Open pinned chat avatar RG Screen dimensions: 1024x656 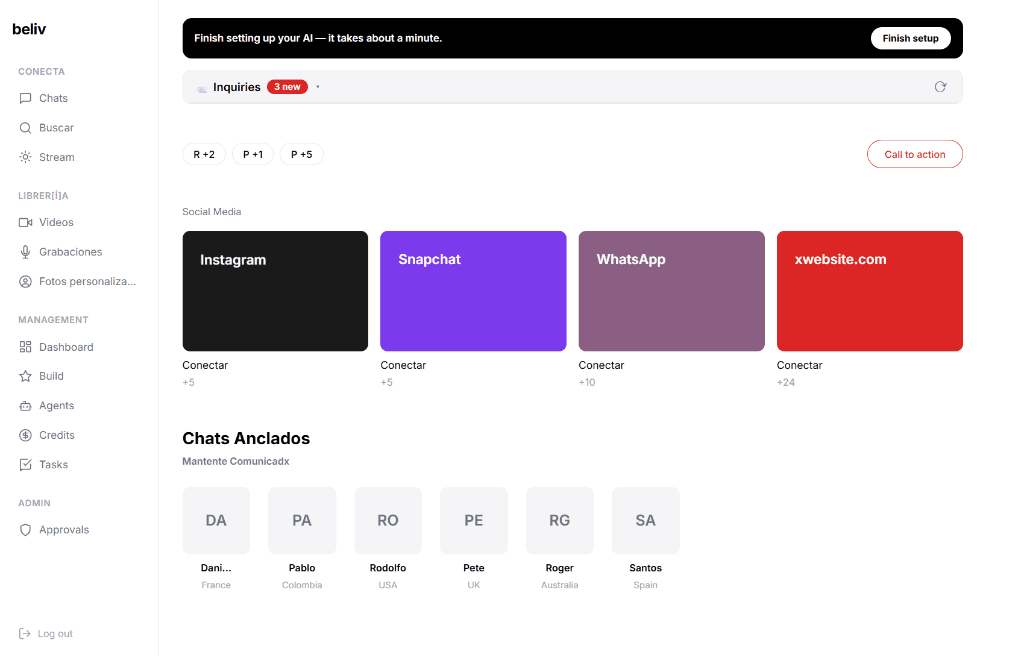560,520
